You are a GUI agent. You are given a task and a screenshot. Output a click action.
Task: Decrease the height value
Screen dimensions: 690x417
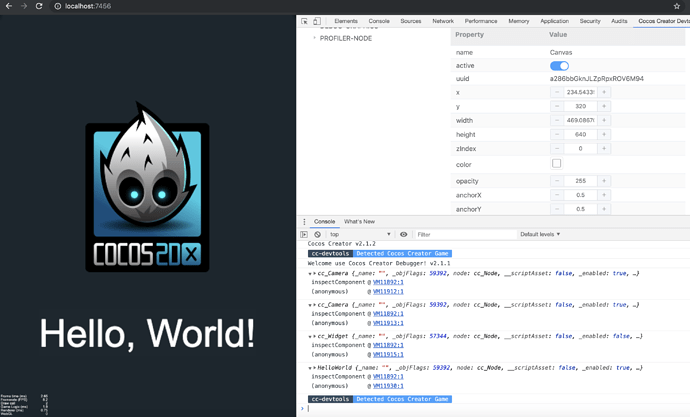point(557,135)
